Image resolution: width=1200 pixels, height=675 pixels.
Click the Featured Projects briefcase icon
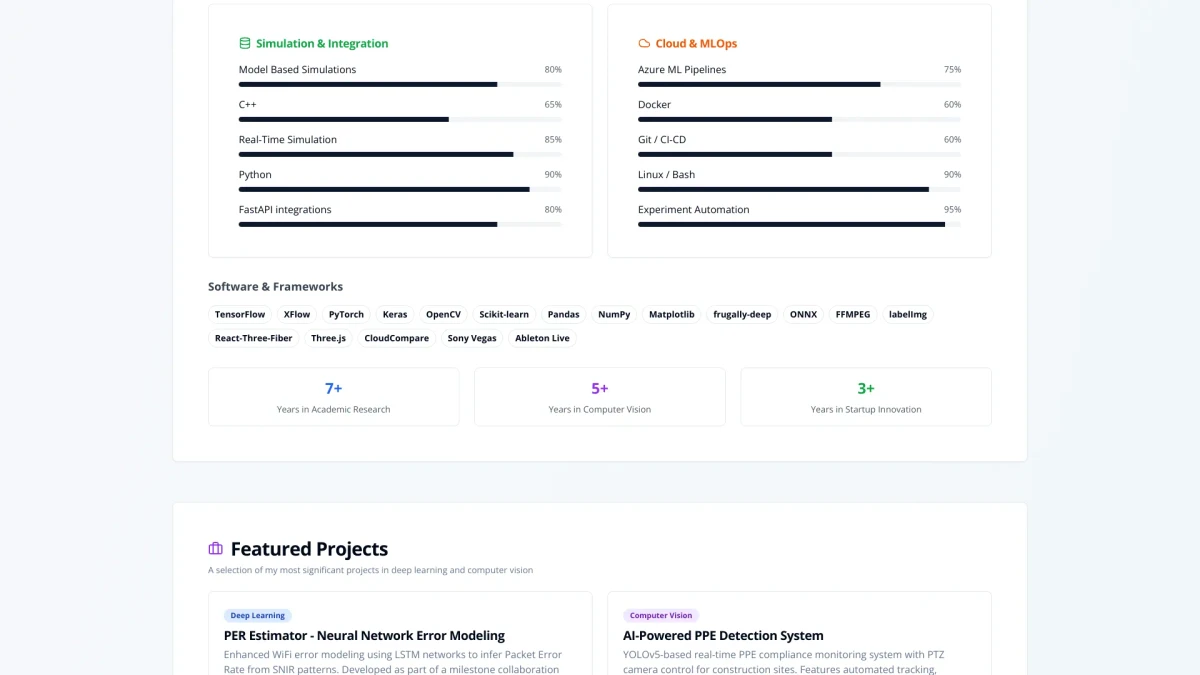point(215,549)
